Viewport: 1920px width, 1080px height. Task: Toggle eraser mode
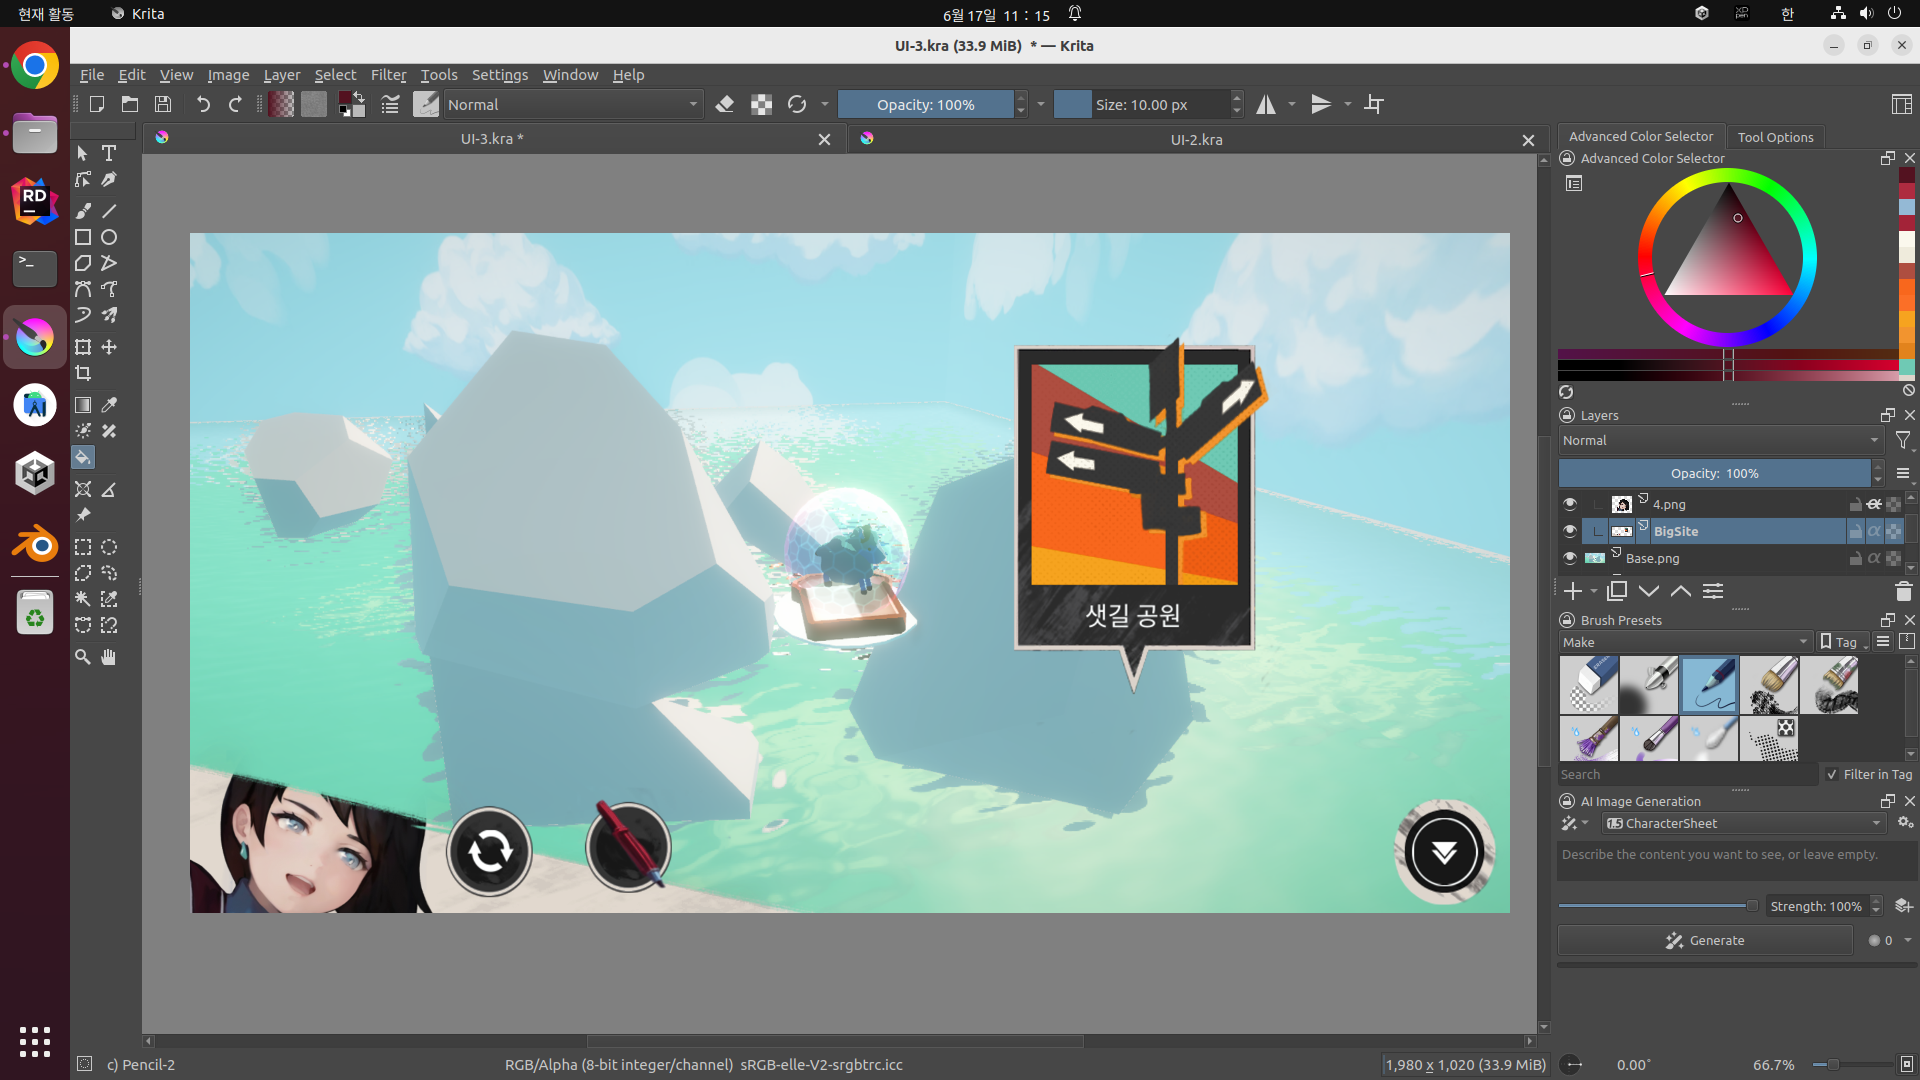[725, 104]
